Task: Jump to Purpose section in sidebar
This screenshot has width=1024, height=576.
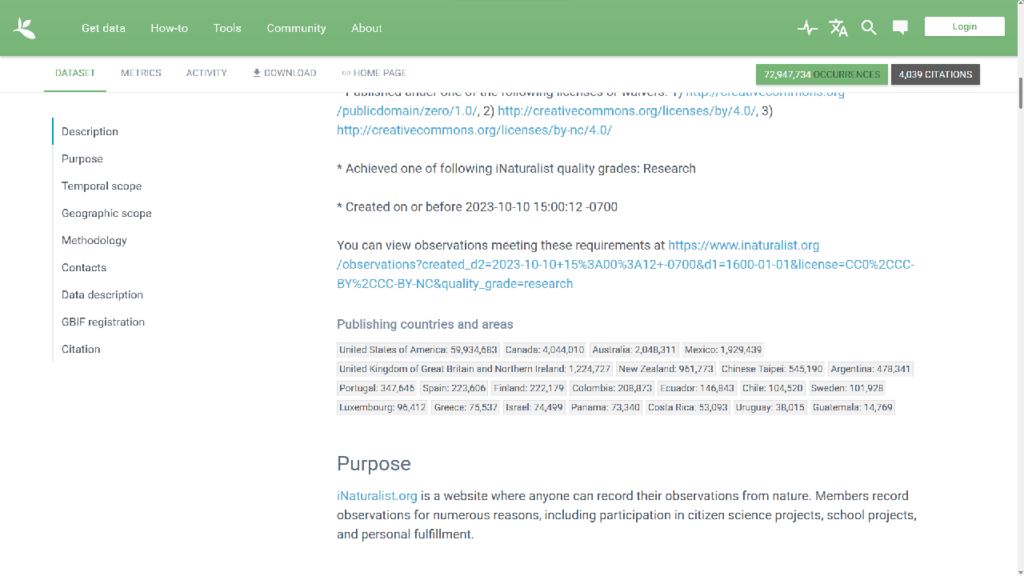Action: 82,159
